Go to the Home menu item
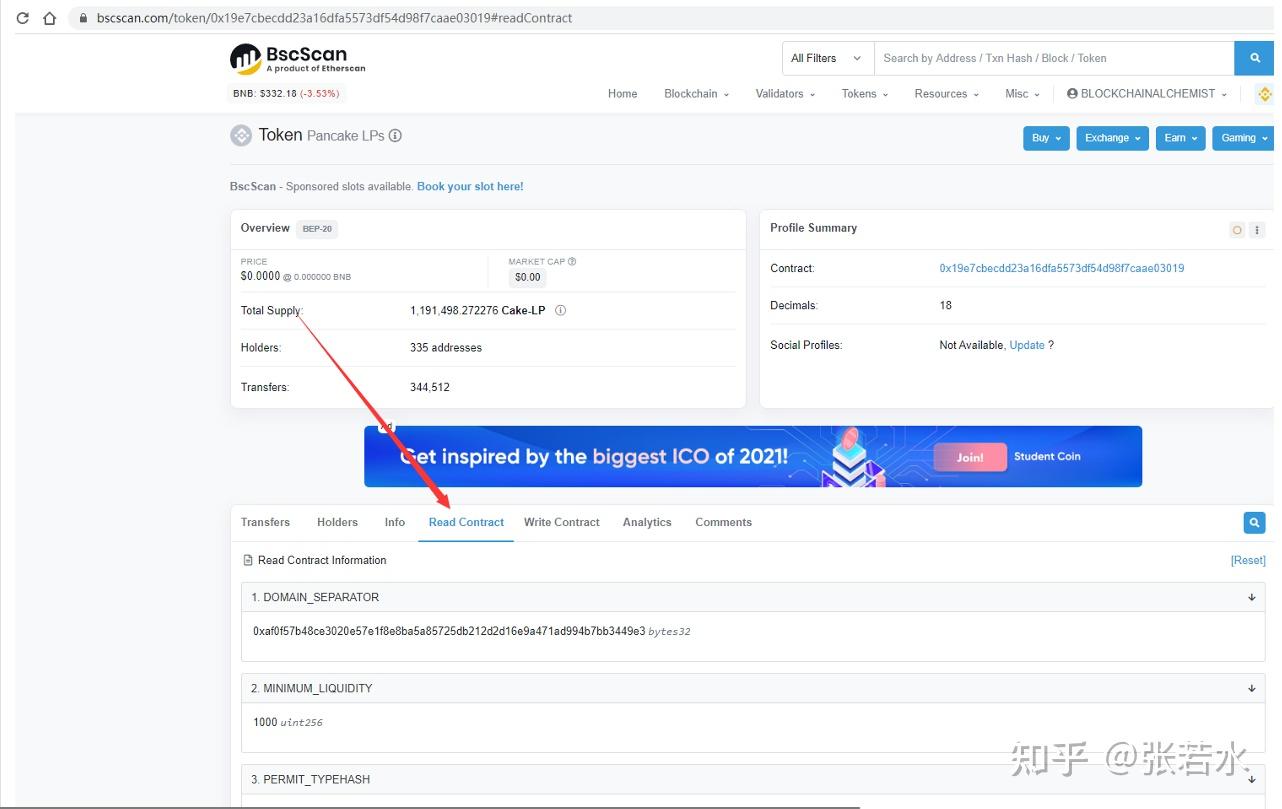The height and width of the screenshot is (809, 1282). (622, 94)
